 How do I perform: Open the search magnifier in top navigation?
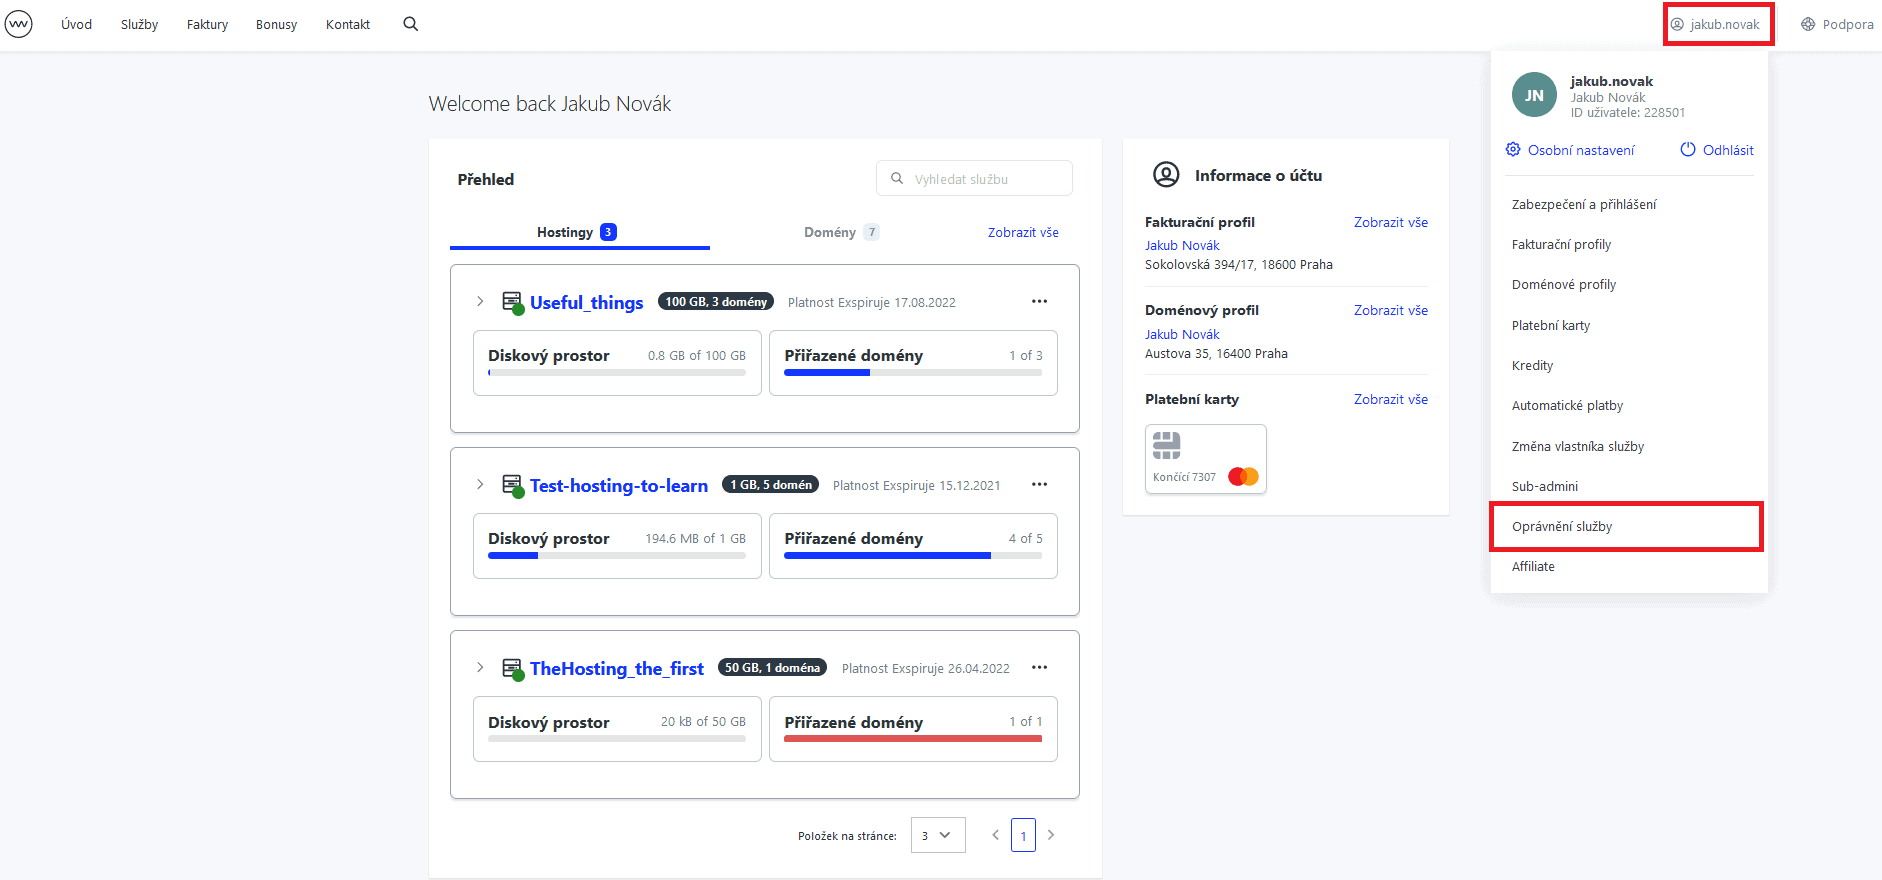tap(410, 24)
